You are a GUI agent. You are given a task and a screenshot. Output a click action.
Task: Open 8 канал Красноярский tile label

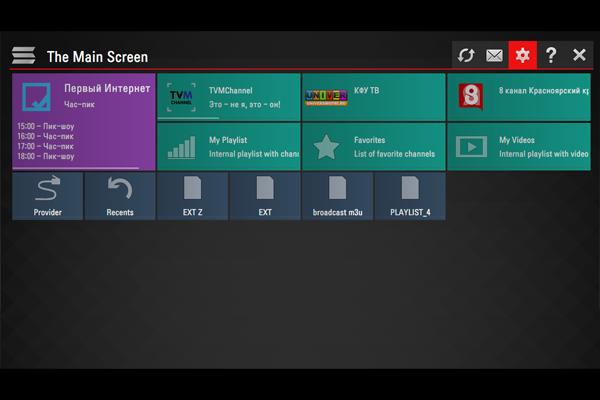544,91
